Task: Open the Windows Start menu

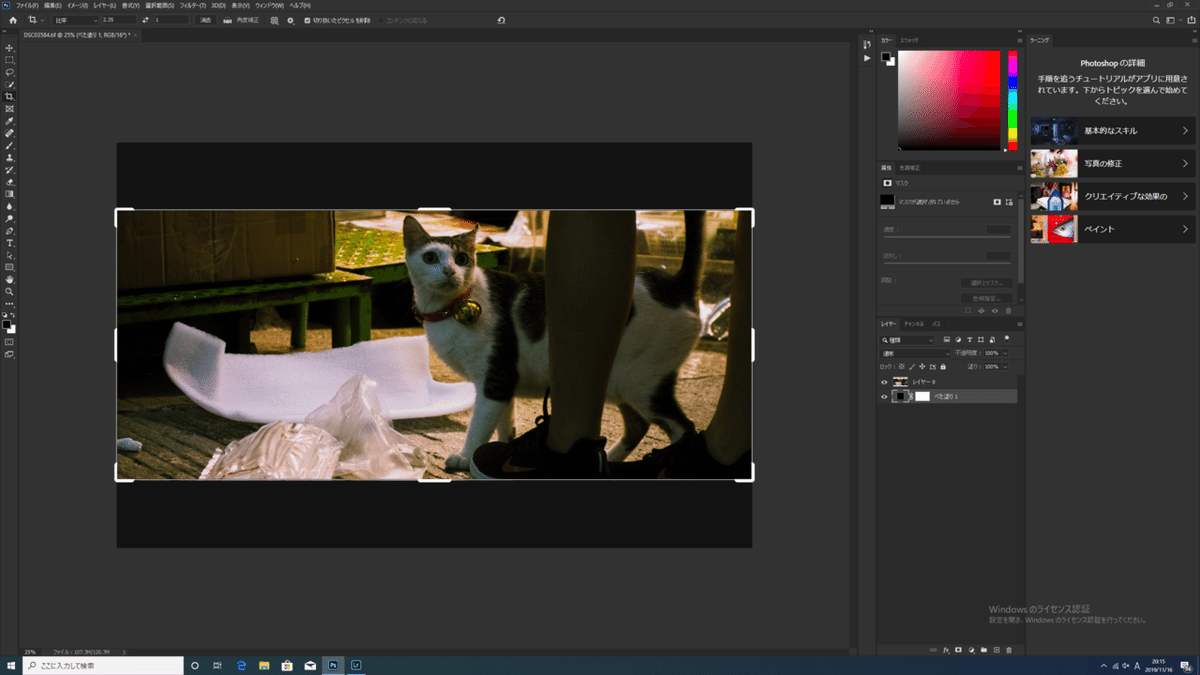Action: tap(11, 665)
